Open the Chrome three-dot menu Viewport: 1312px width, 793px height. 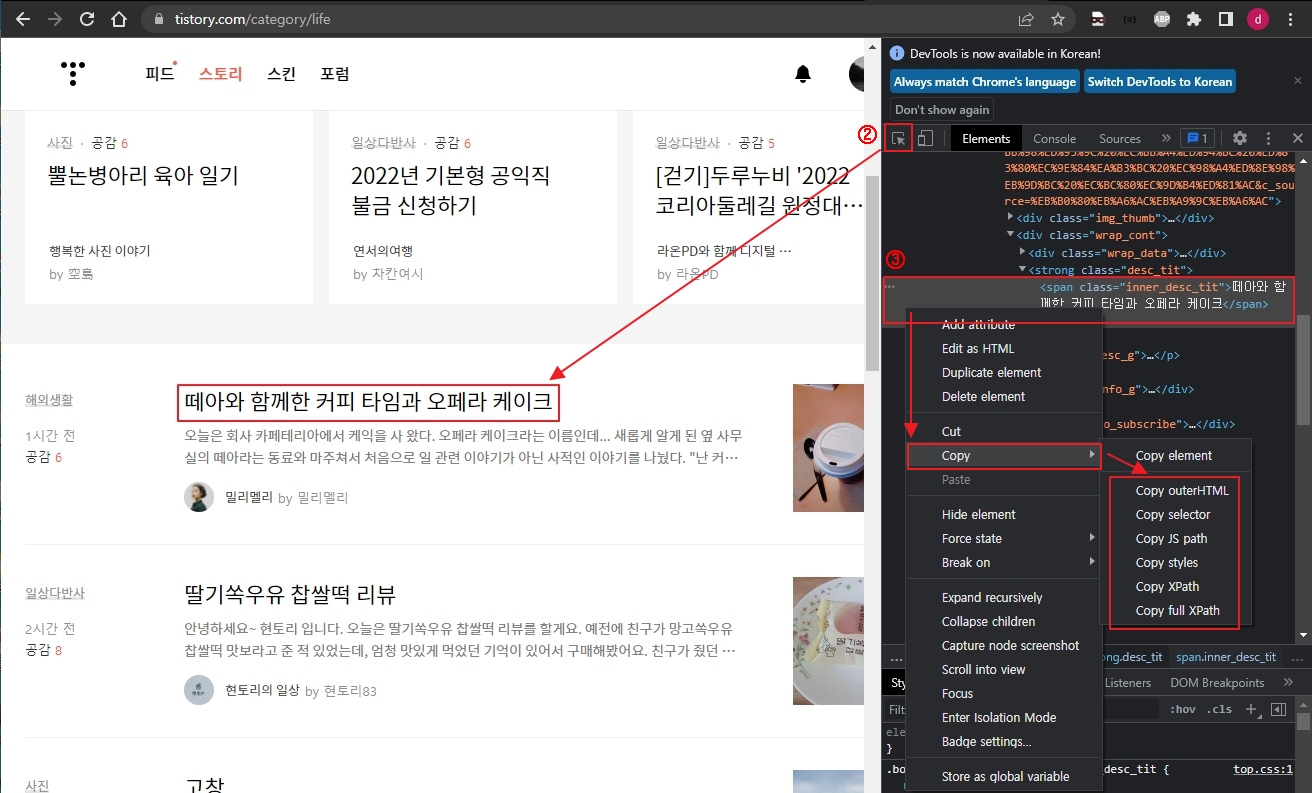(x=1290, y=19)
